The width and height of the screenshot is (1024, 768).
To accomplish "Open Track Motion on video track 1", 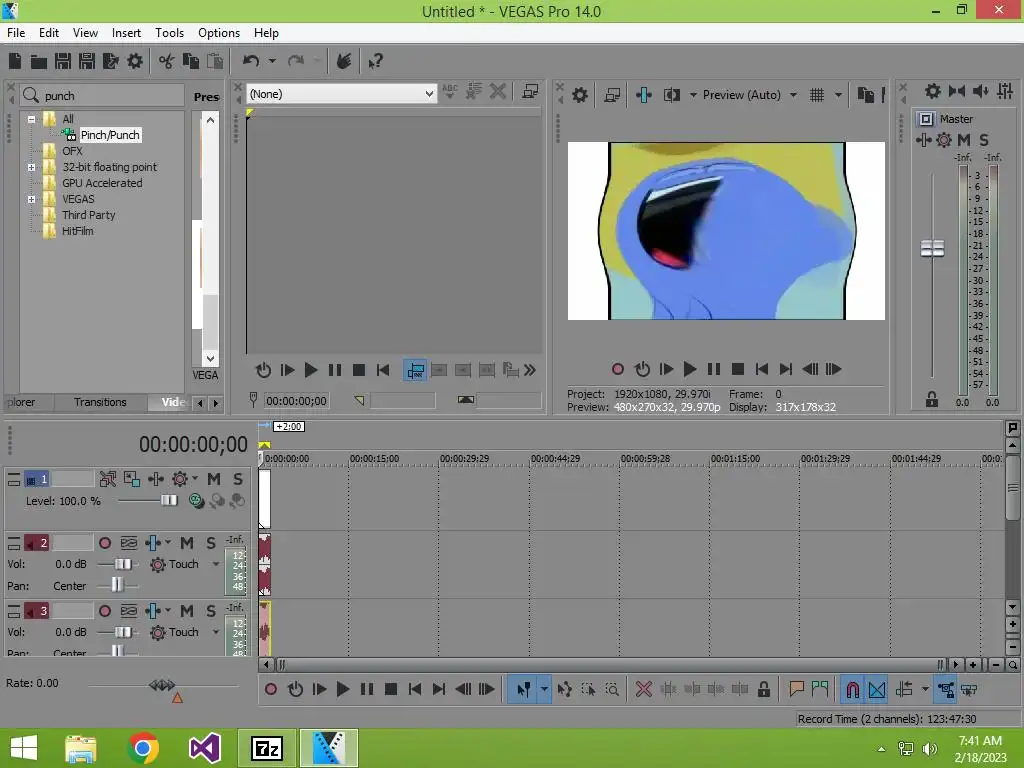I will (131, 479).
